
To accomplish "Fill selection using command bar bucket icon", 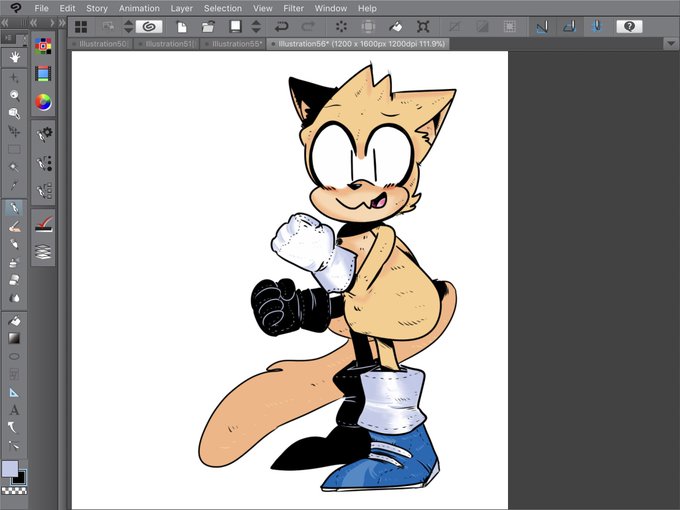I will pyautogui.click(x=396, y=27).
